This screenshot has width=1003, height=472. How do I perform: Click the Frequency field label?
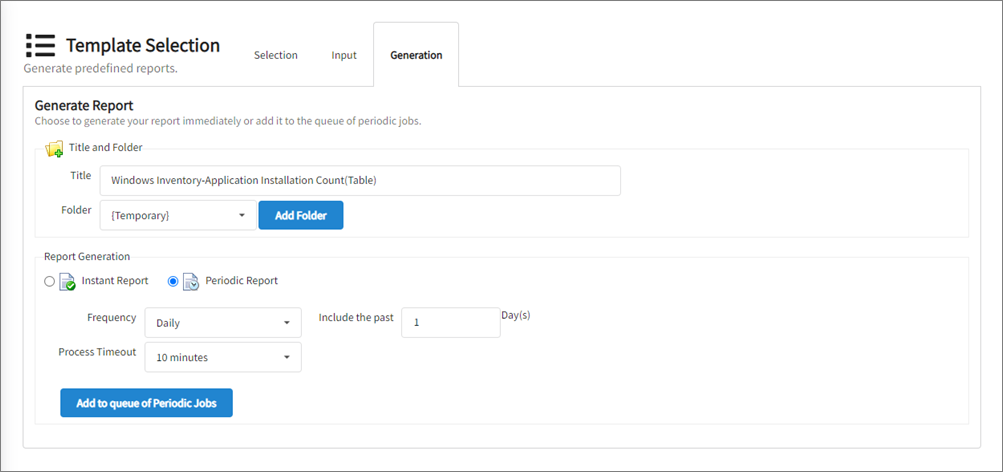coord(112,317)
